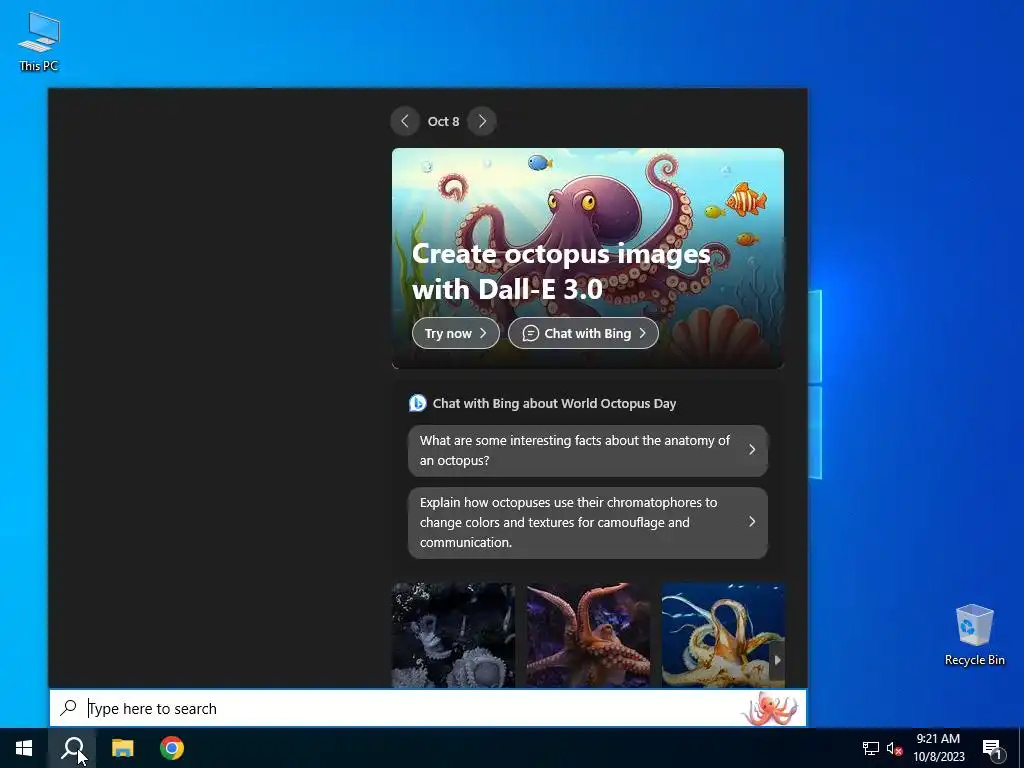Open the orange octopus photo thumbnail

pos(588,635)
